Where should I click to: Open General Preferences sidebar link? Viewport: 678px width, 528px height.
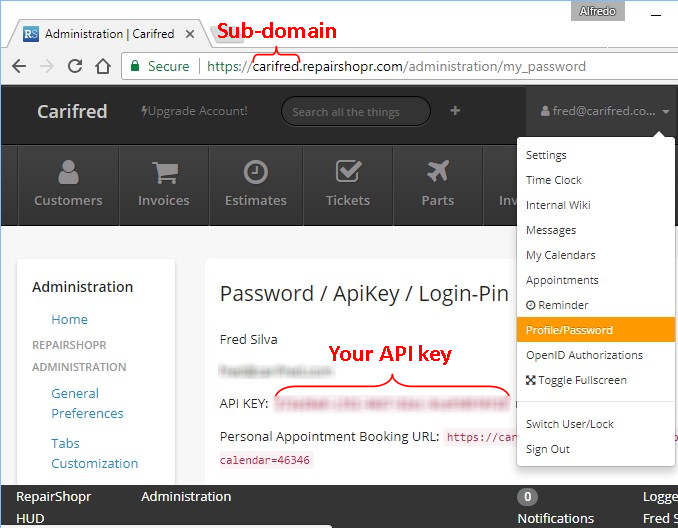[87, 403]
